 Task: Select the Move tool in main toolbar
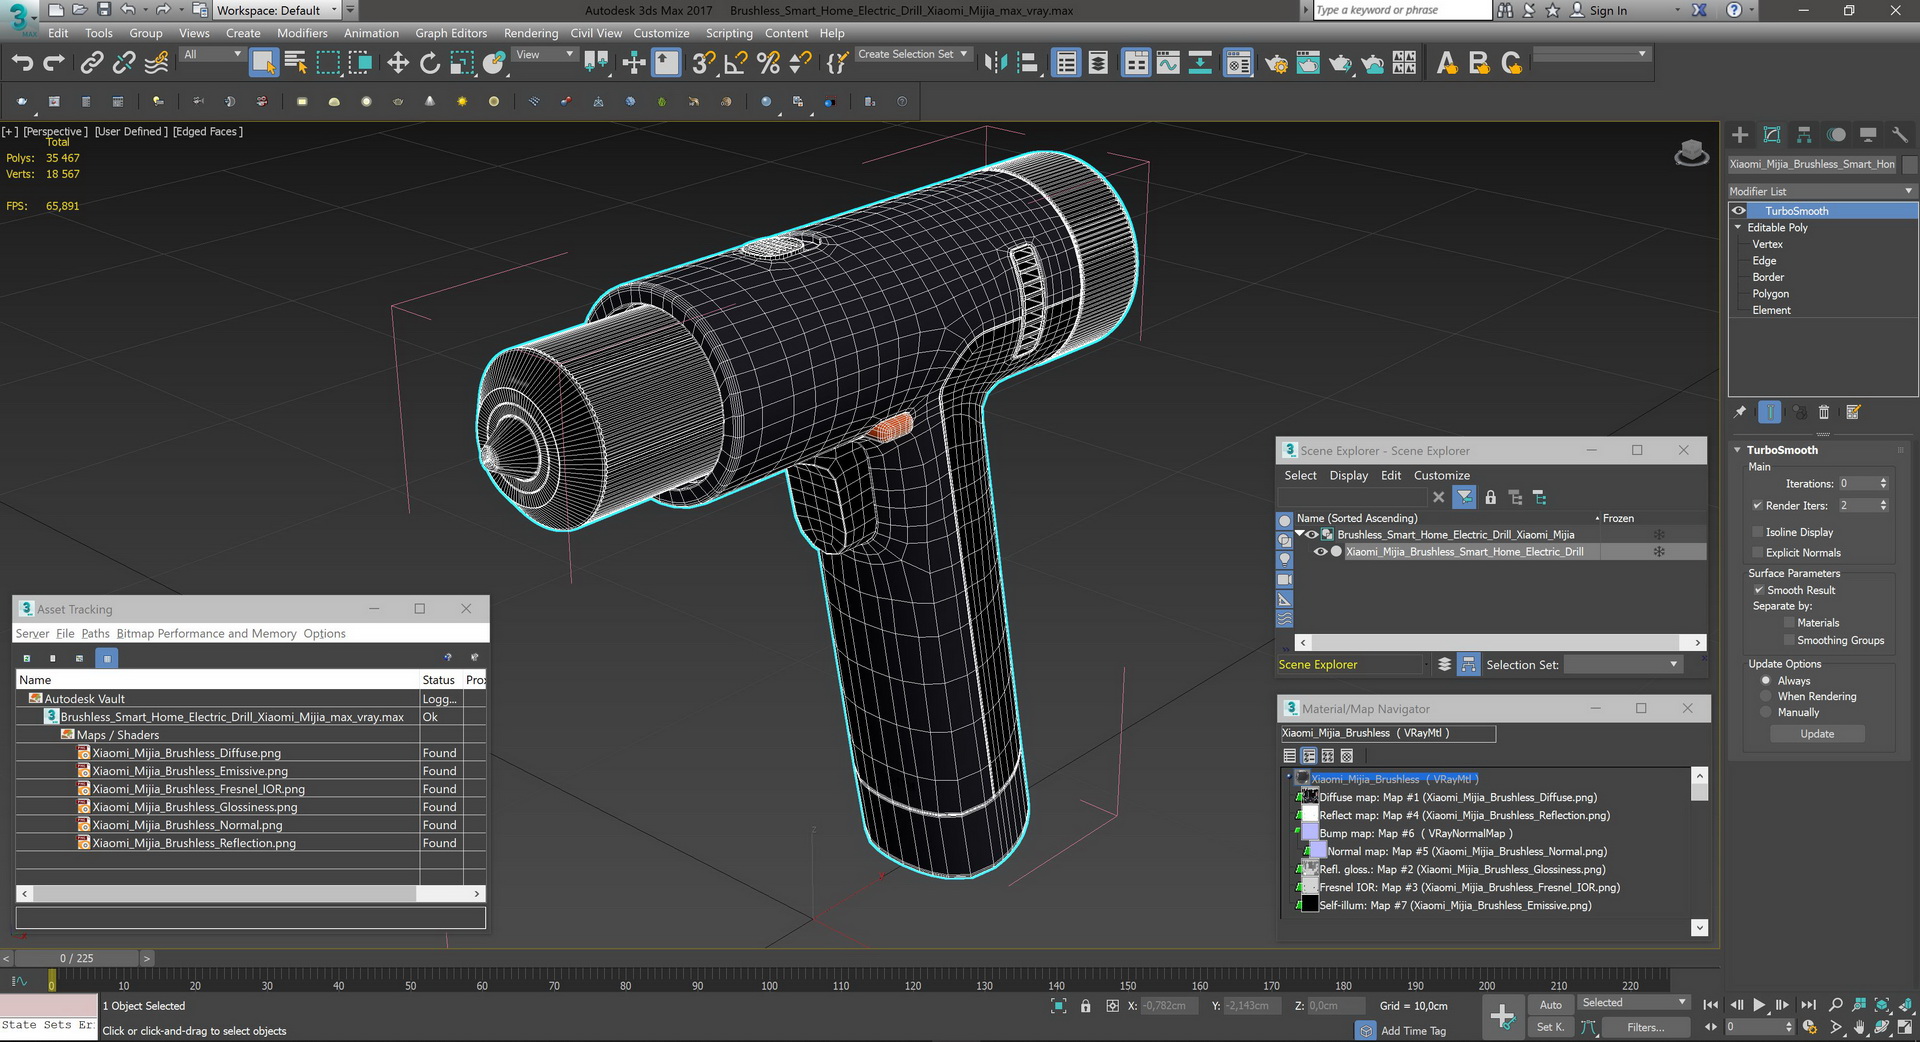click(398, 63)
